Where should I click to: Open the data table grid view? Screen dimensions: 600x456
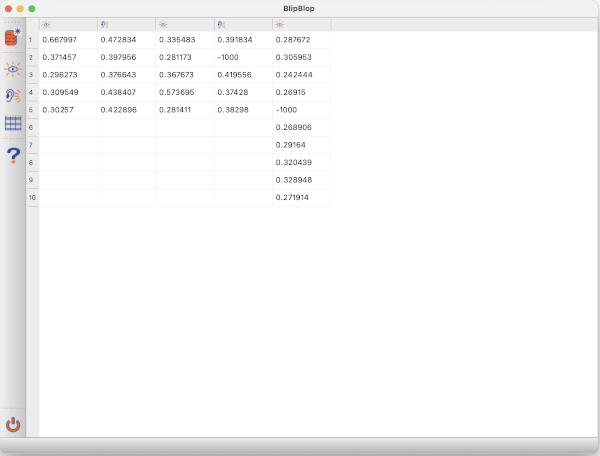click(x=13, y=124)
